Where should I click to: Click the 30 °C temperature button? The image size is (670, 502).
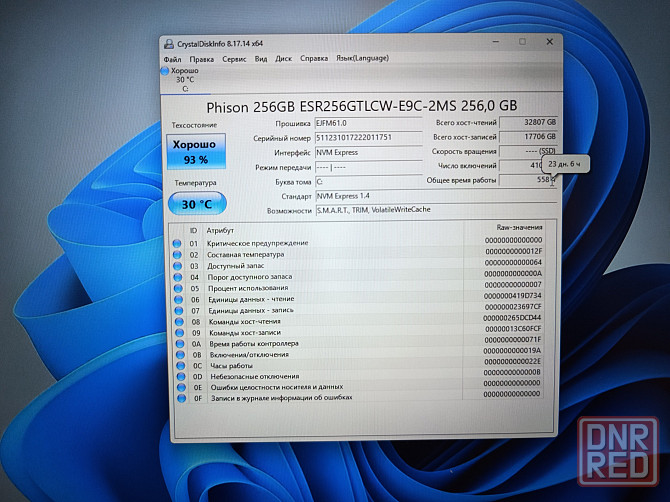(x=197, y=204)
